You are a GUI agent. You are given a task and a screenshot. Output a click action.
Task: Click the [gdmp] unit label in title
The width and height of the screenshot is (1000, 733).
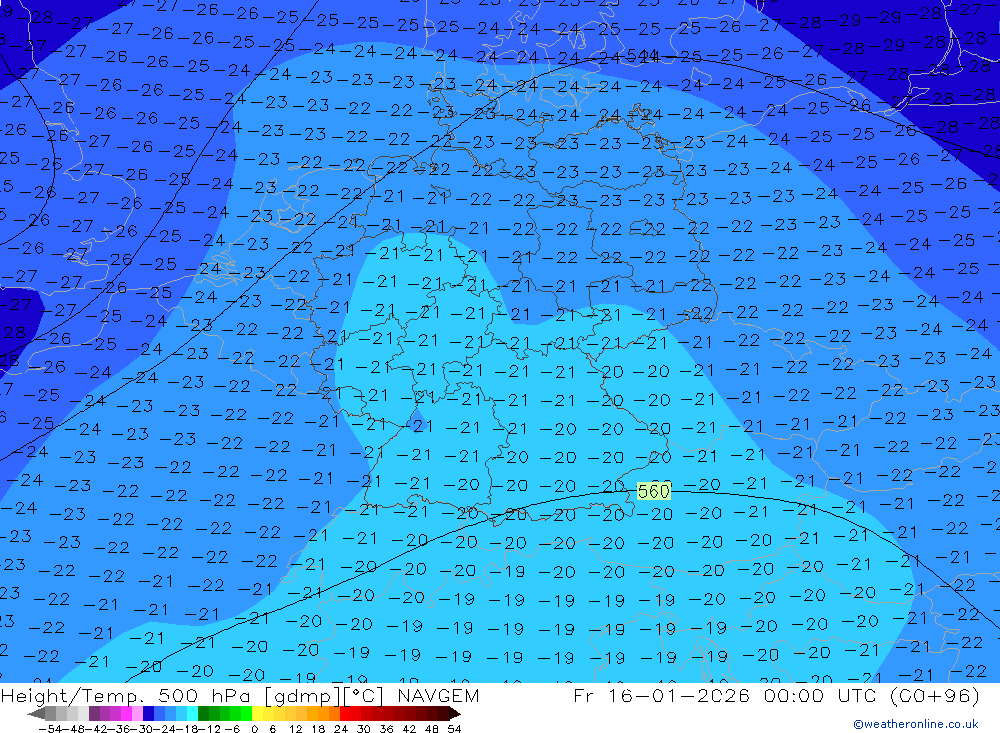pos(291,696)
